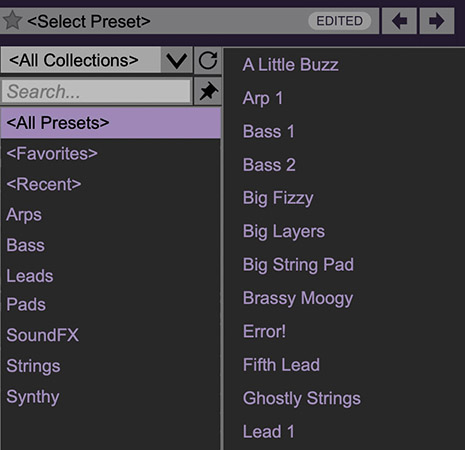Show the Recent presets list
This screenshot has width=465, height=450.
click(44, 184)
